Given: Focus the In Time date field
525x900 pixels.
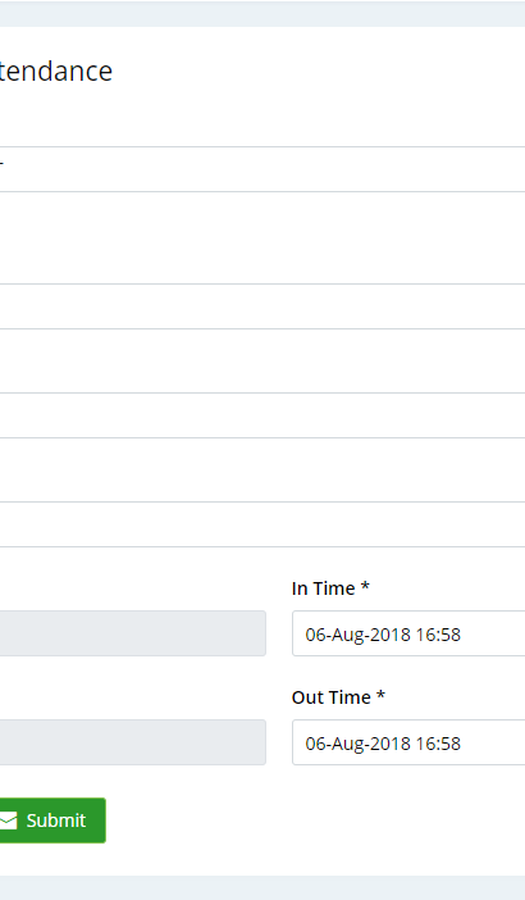Looking at the screenshot, I should [409, 634].
